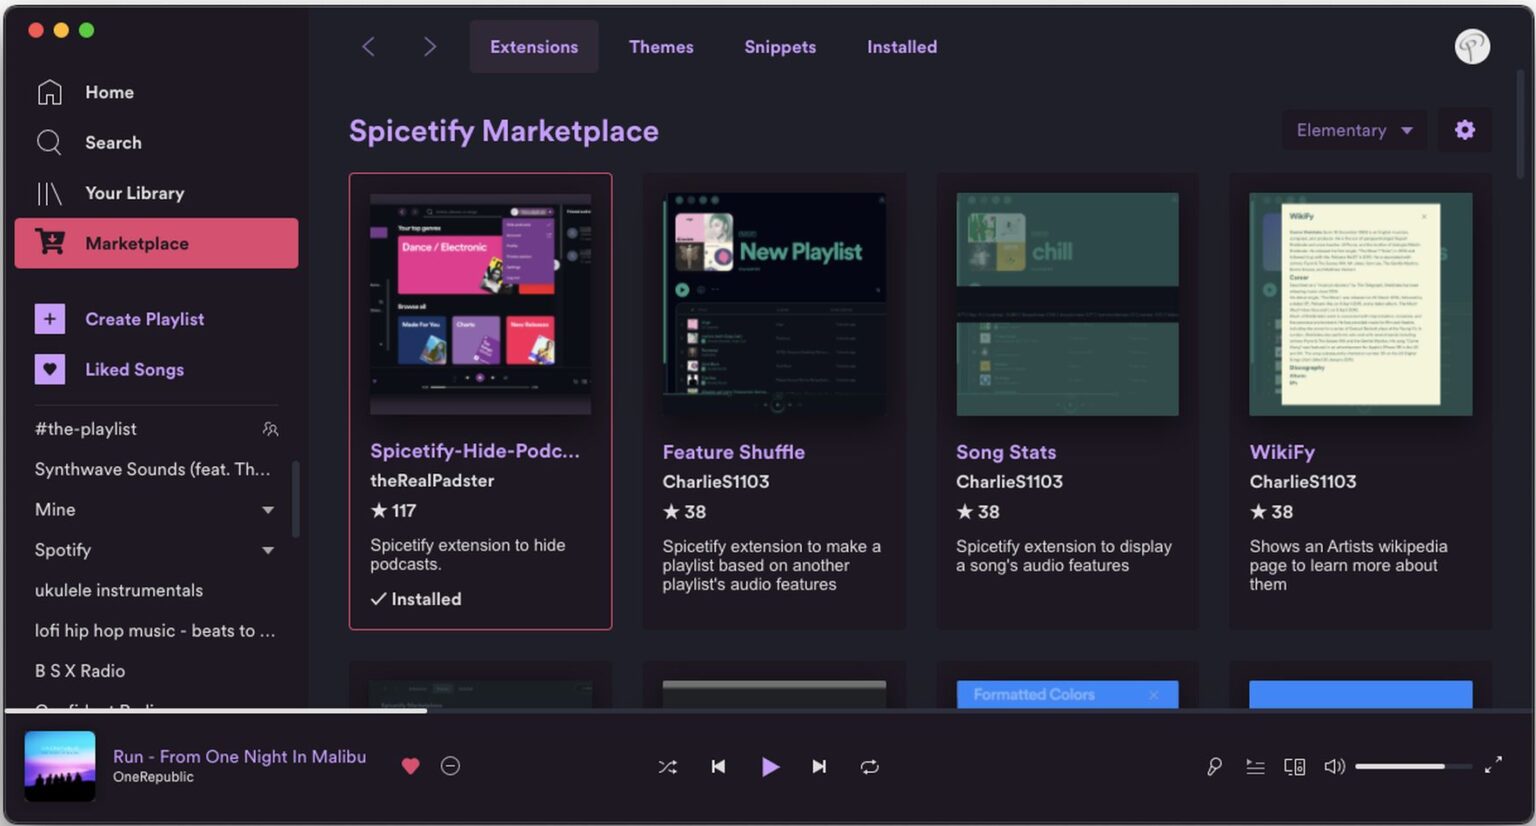
Task: Open the Installed tab
Action: tap(900, 46)
